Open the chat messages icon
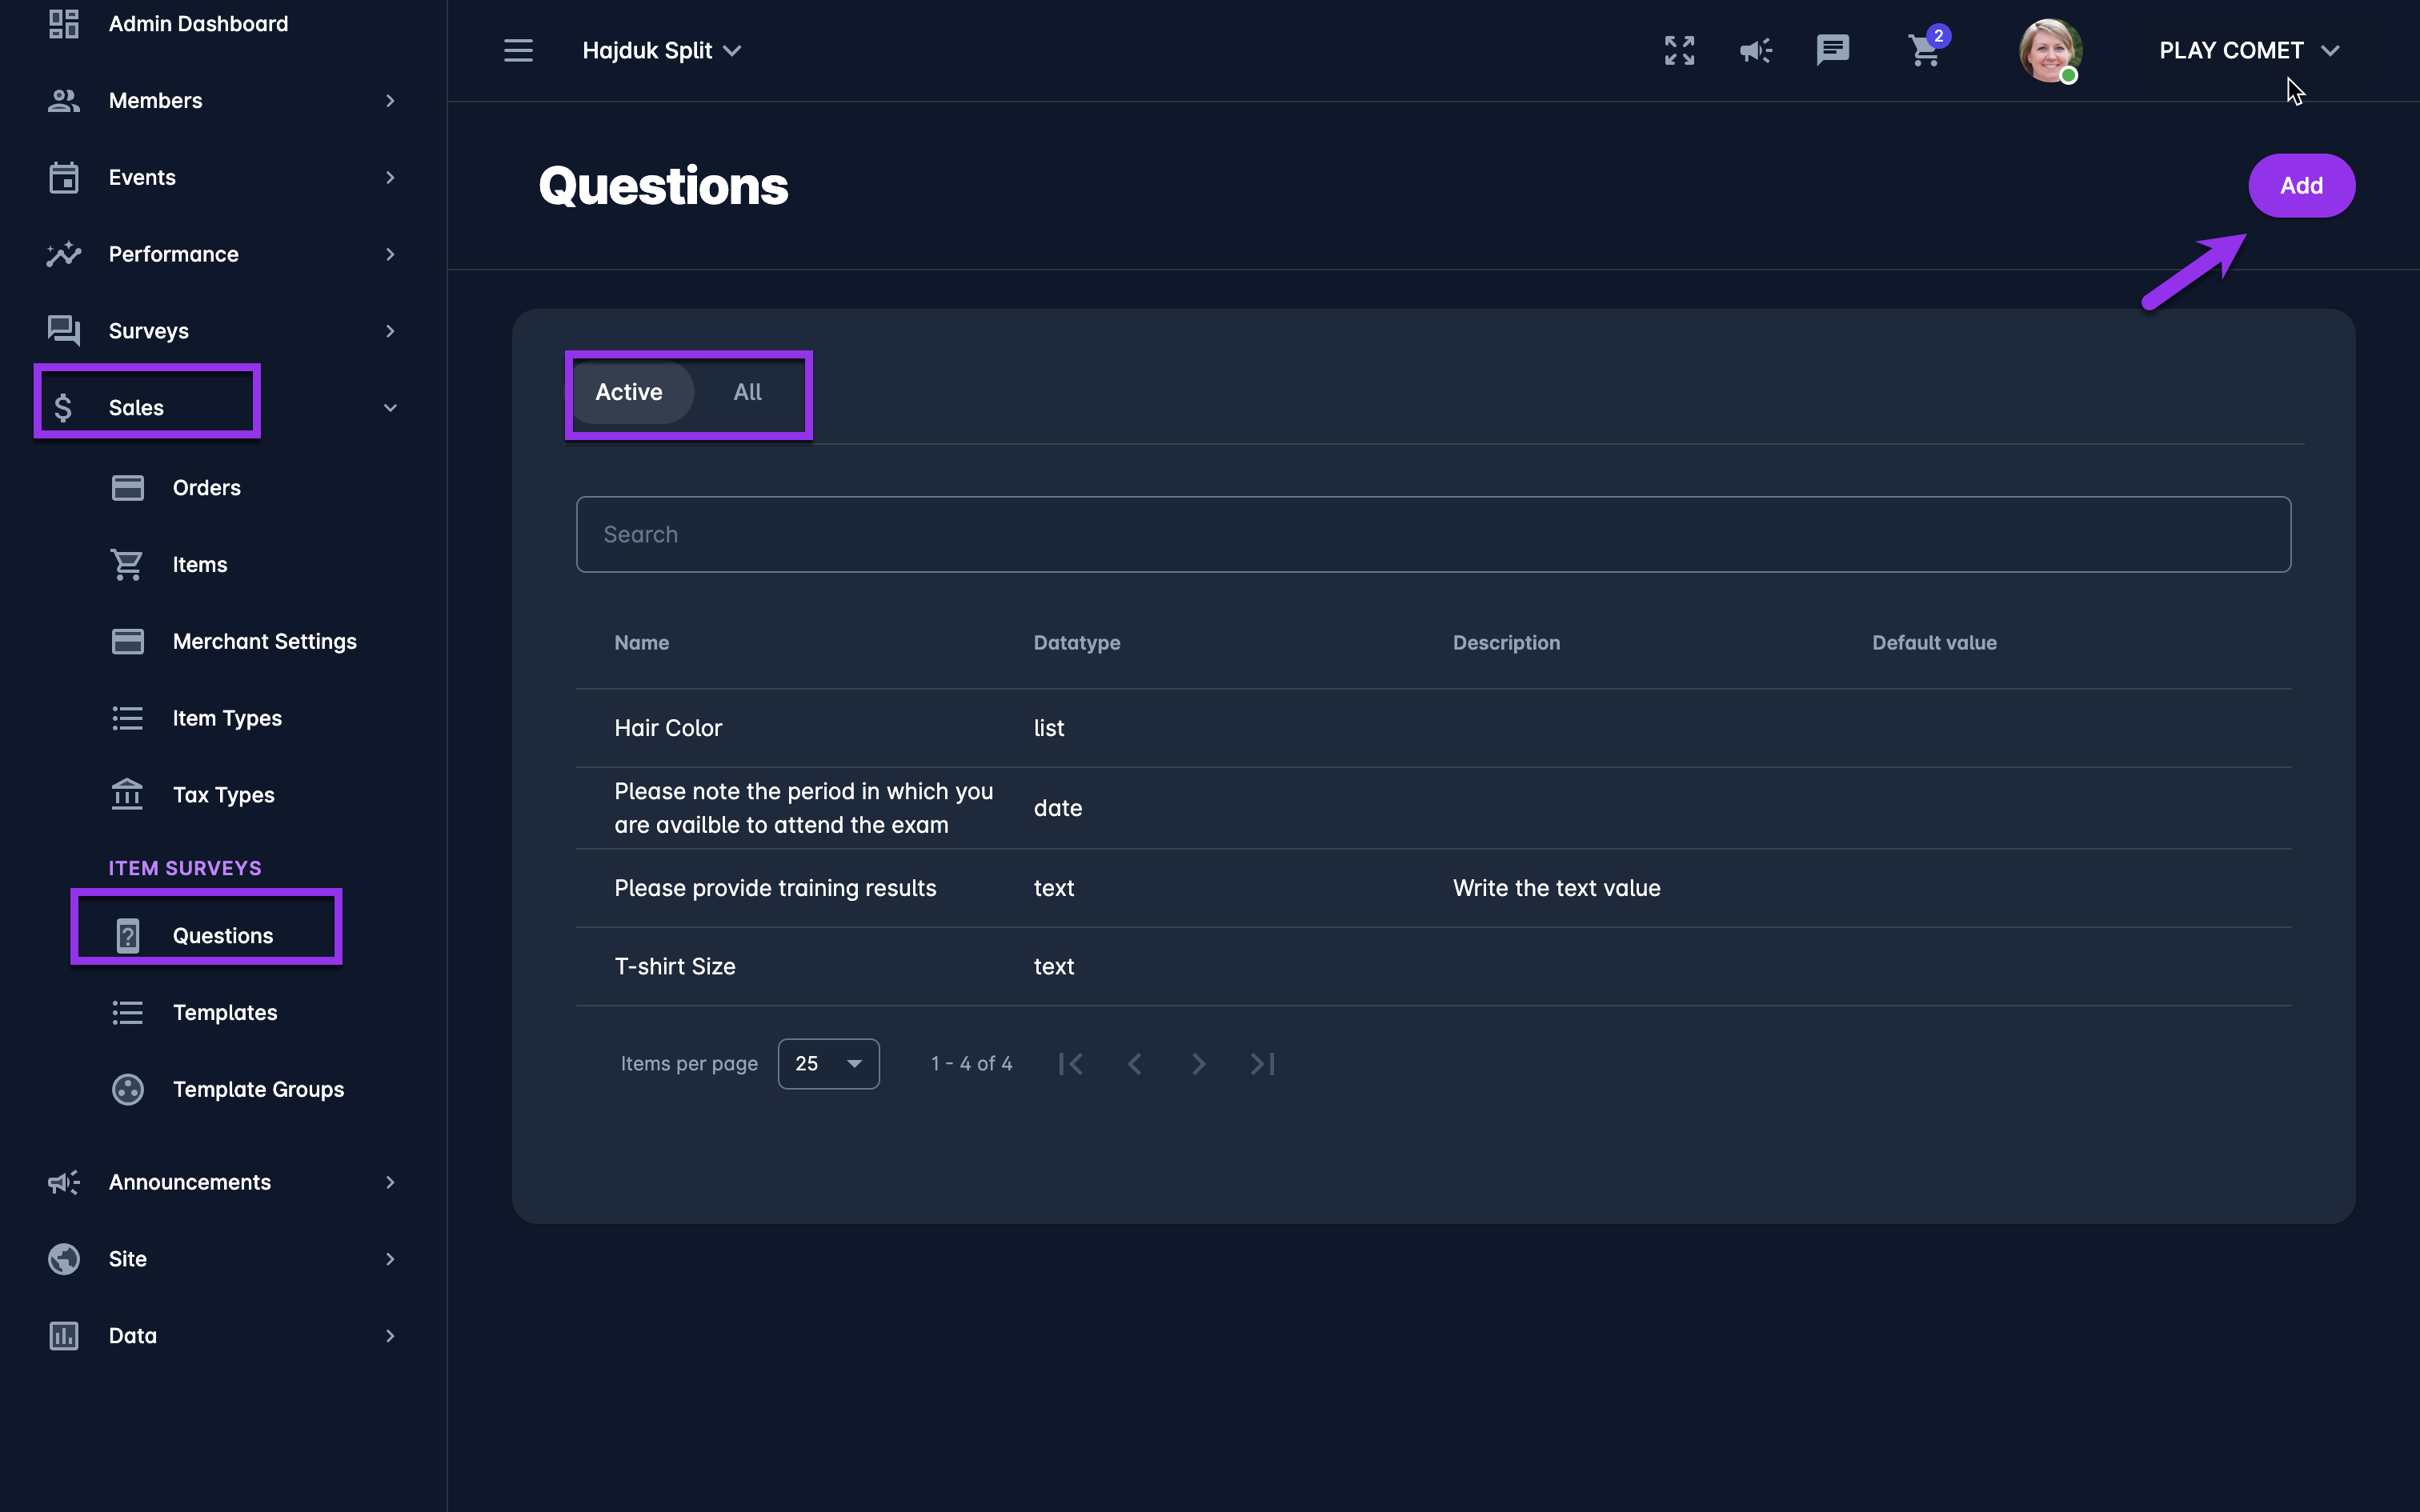Image resolution: width=2420 pixels, height=1512 pixels. [x=1832, y=50]
